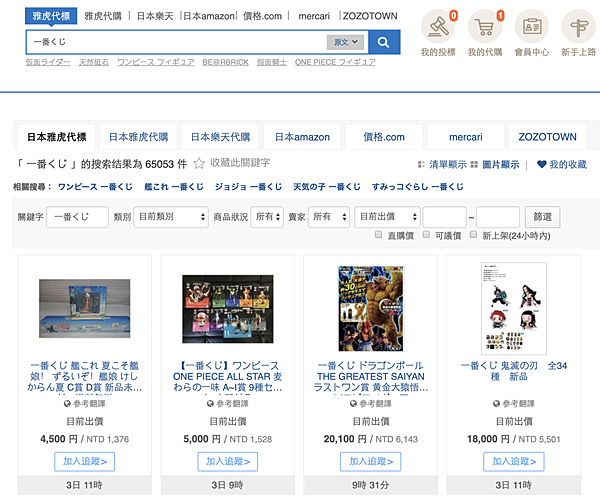Click top mercari link
600x502 pixels.
pyautogui.click(x=314, y=16)
